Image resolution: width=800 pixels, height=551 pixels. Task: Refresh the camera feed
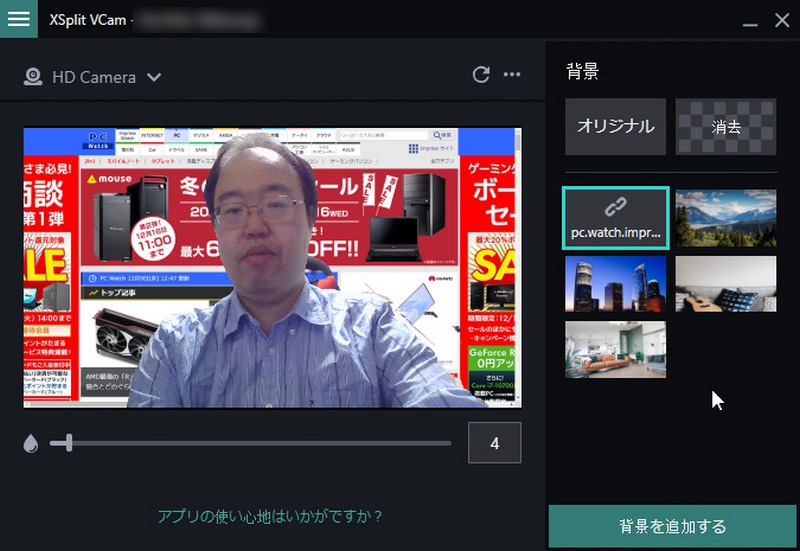point(481,75)
